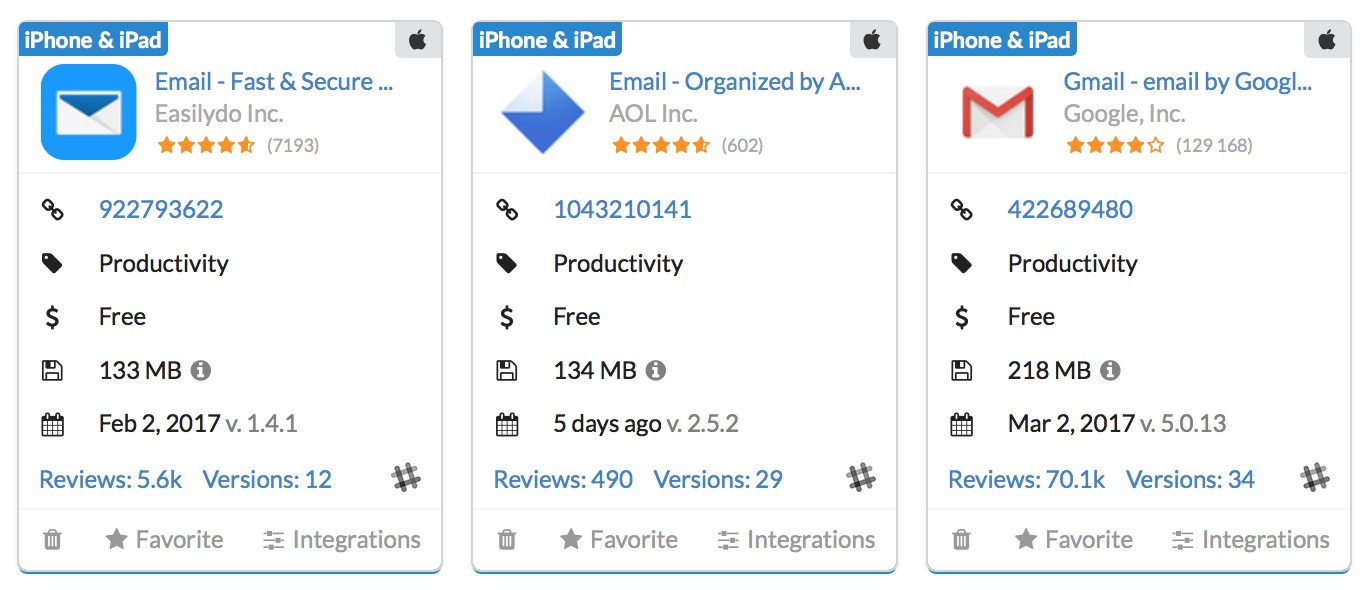This screenshot has height=590, width=1370.
Task: Click the Slack icon on AOL card
Action: pos(861,478)
